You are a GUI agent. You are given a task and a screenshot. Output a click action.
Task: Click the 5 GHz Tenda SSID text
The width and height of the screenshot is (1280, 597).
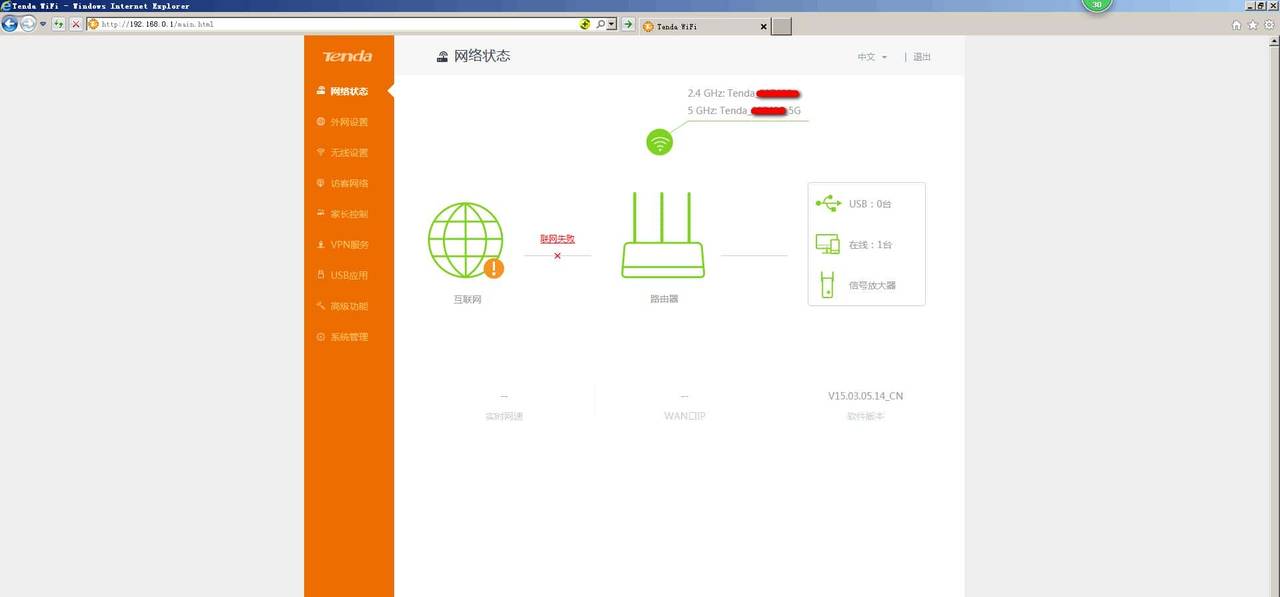pyautogui.click(x=745, y=110)
